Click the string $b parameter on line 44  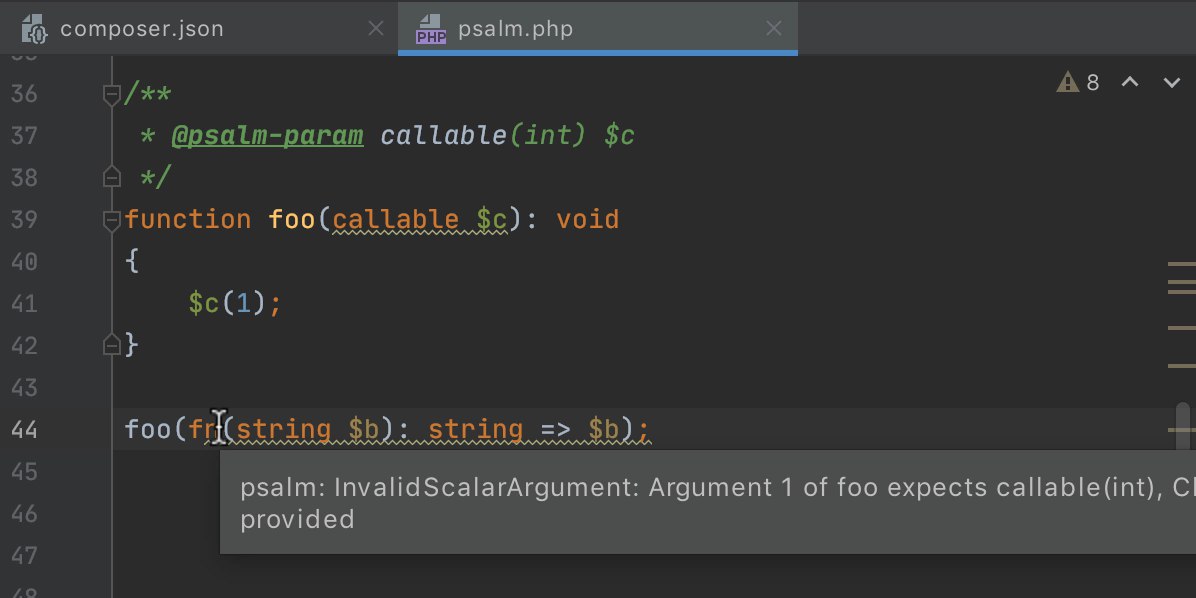click(x=308, y=429)
